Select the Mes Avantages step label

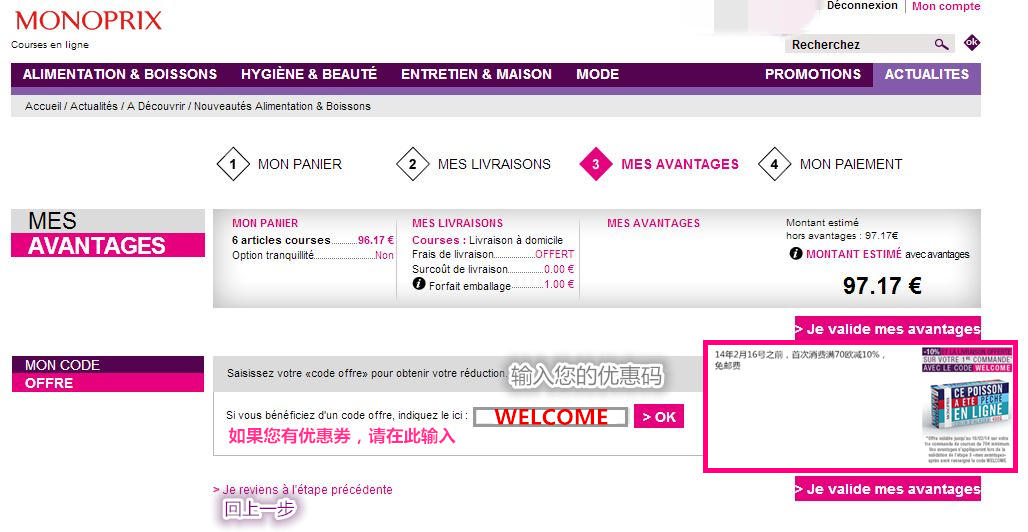[x=680, y=164]
